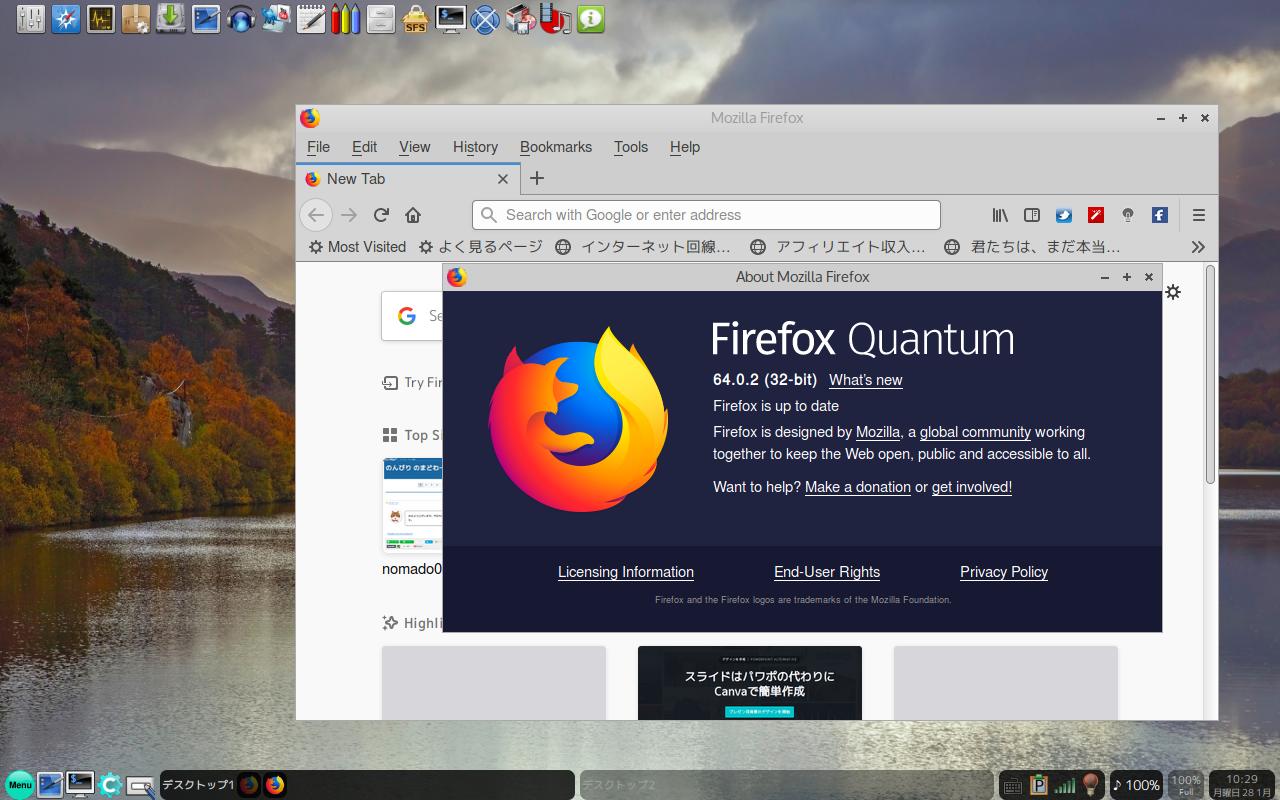Image resolution: width=1280 pixels, height=800 pixels.
Task: Click the volume 100% indicator
Action: click(1137, 785)
